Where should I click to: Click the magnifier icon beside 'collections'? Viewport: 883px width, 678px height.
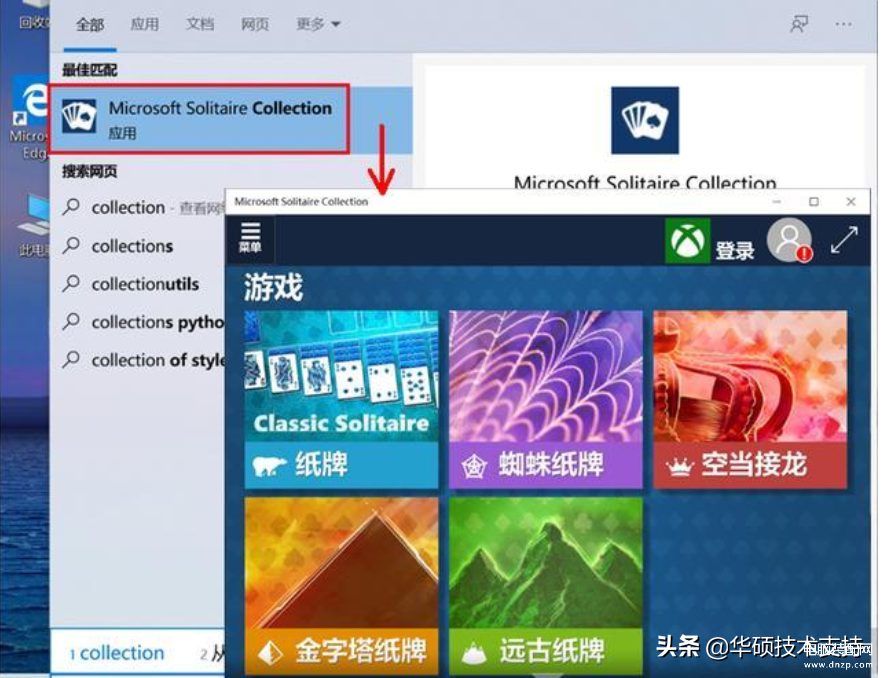[71, 246]
